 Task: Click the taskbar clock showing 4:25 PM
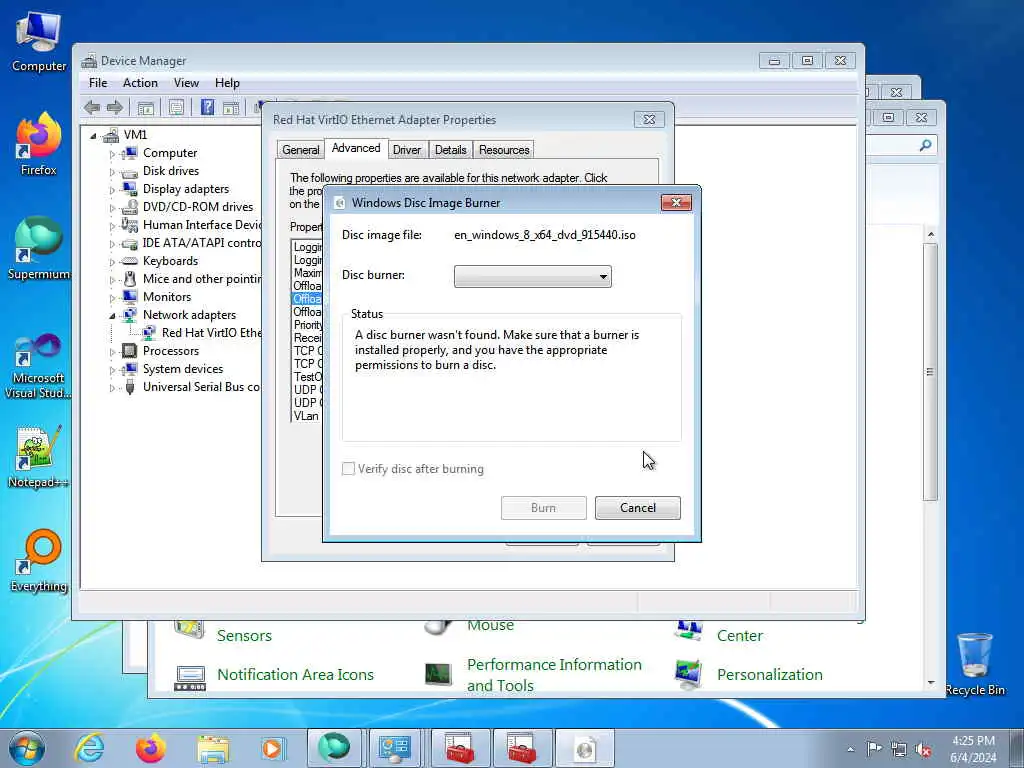pos(973,749)
